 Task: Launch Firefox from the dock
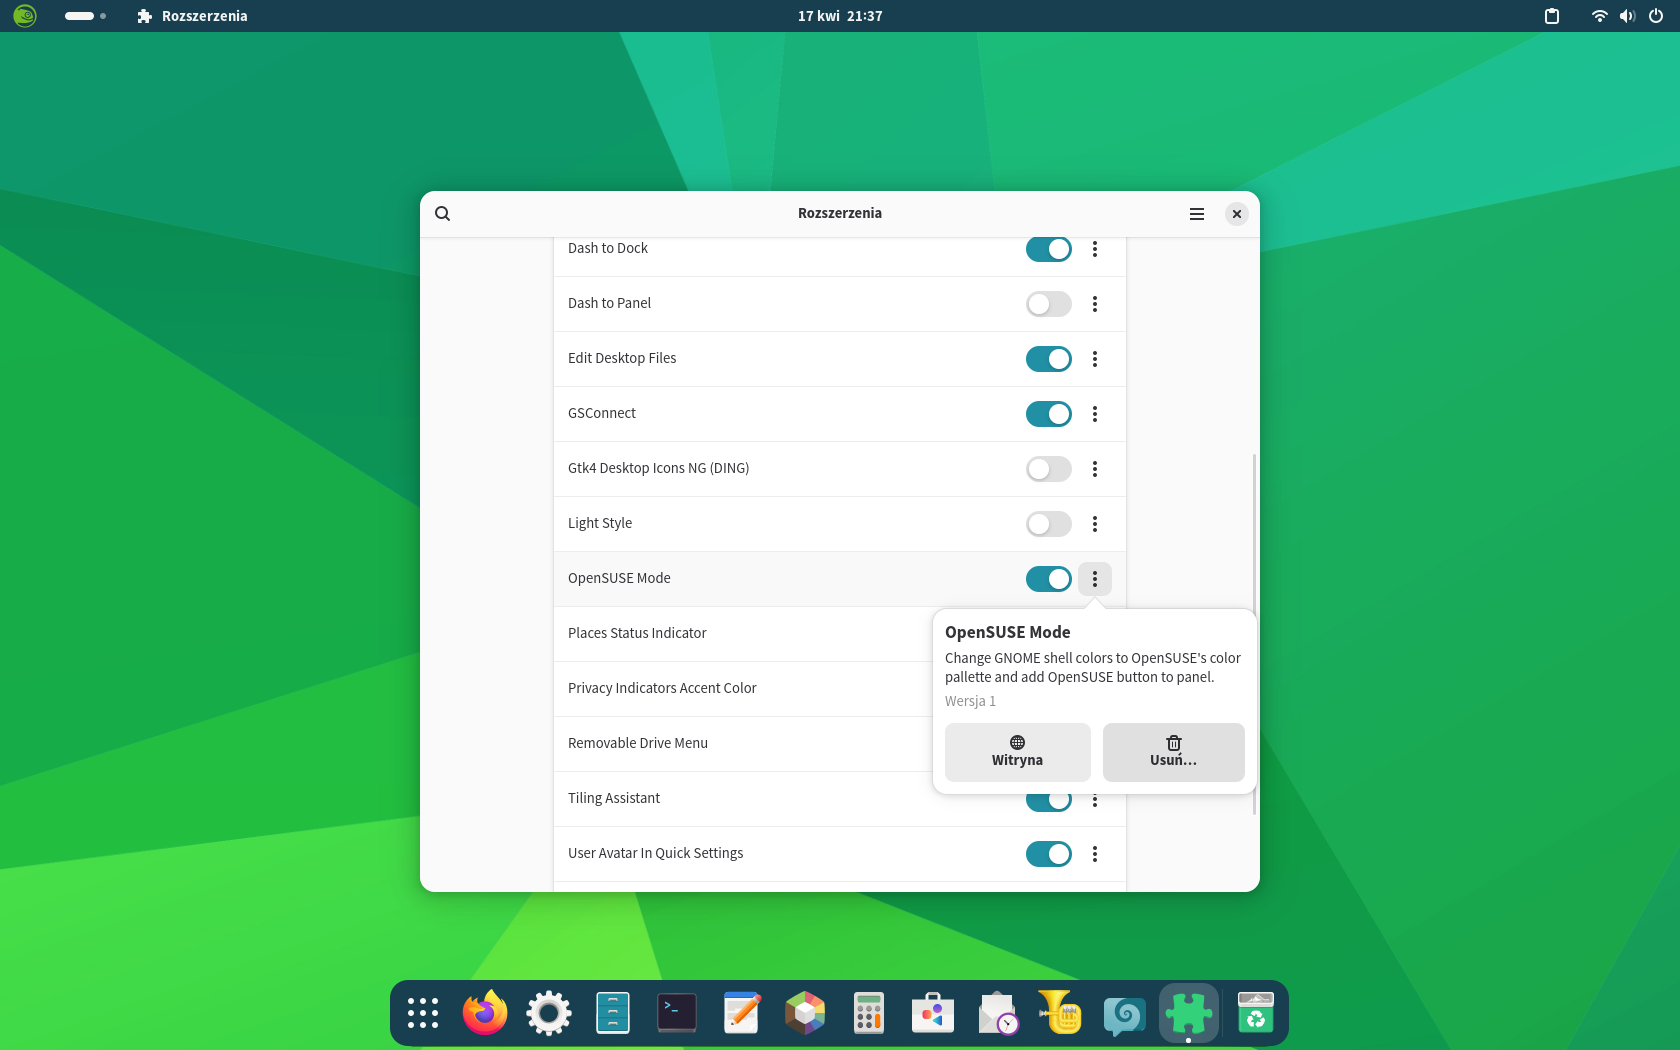click(485, 1013)
